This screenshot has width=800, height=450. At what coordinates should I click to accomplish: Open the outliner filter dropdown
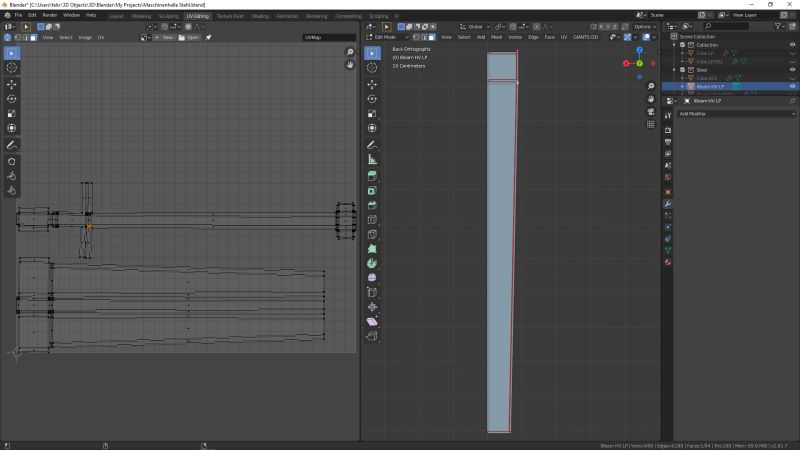click(x=780, y=26)
